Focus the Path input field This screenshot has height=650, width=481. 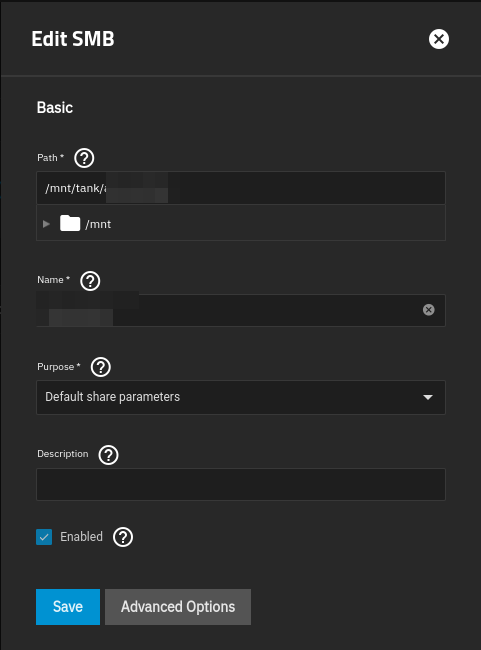coord(241,188)
